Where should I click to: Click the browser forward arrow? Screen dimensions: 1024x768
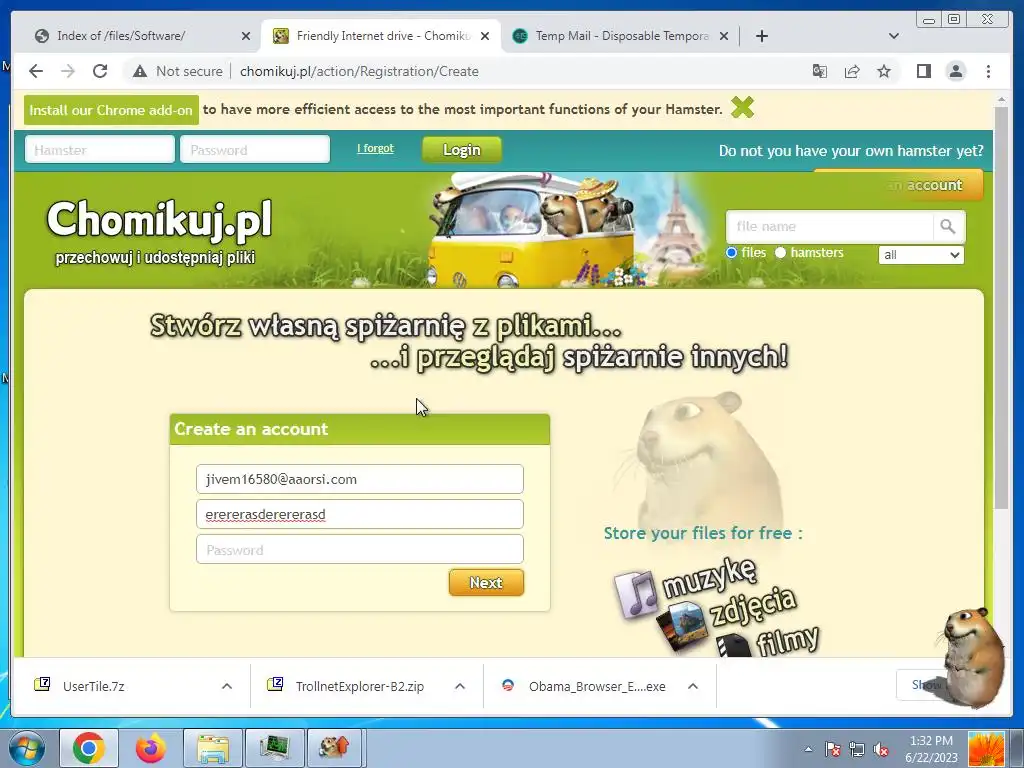tap(68, 71)
